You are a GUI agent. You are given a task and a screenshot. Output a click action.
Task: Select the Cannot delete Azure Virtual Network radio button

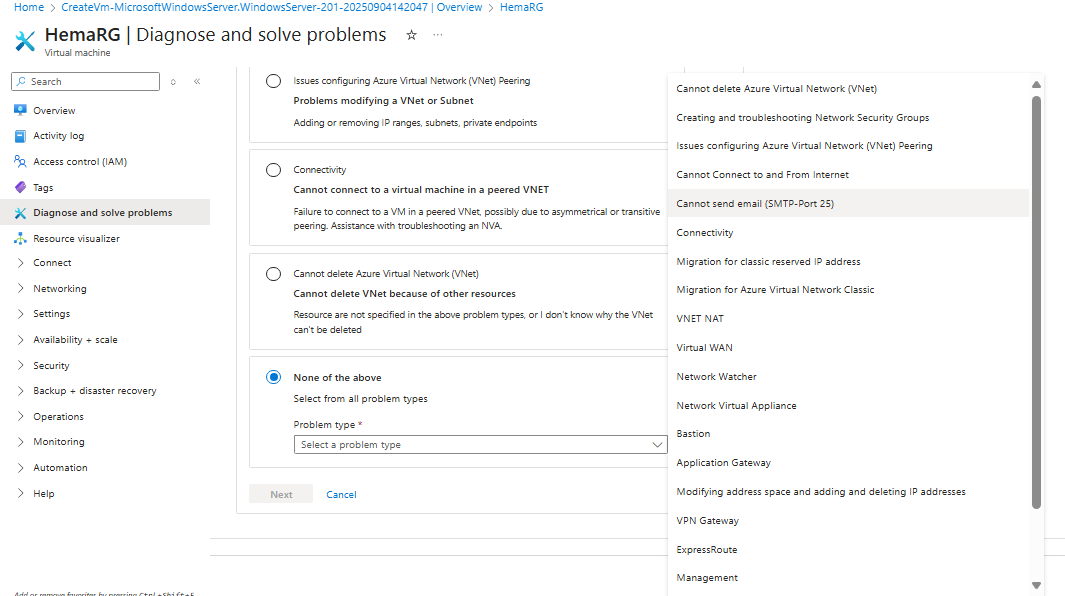(x=274, y=273)
